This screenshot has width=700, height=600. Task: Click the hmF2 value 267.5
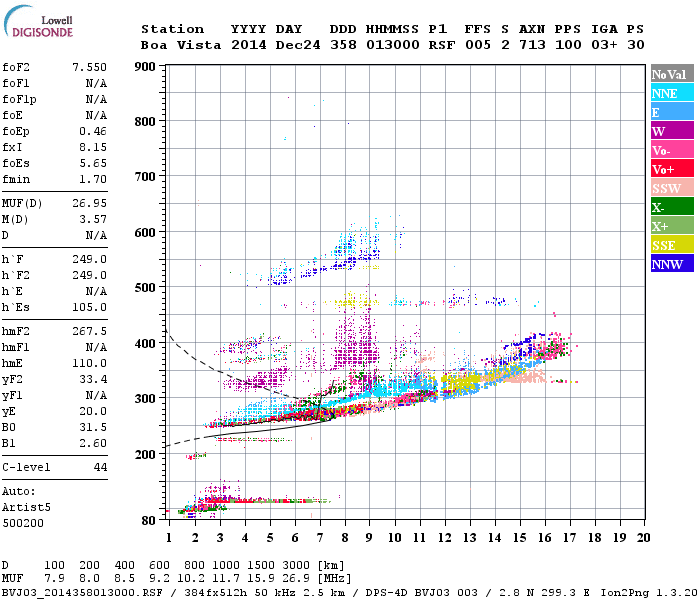[x=89, y=332]
